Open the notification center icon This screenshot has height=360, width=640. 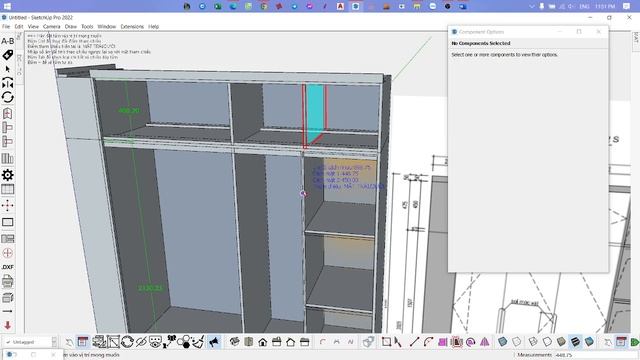coord(627,6)
